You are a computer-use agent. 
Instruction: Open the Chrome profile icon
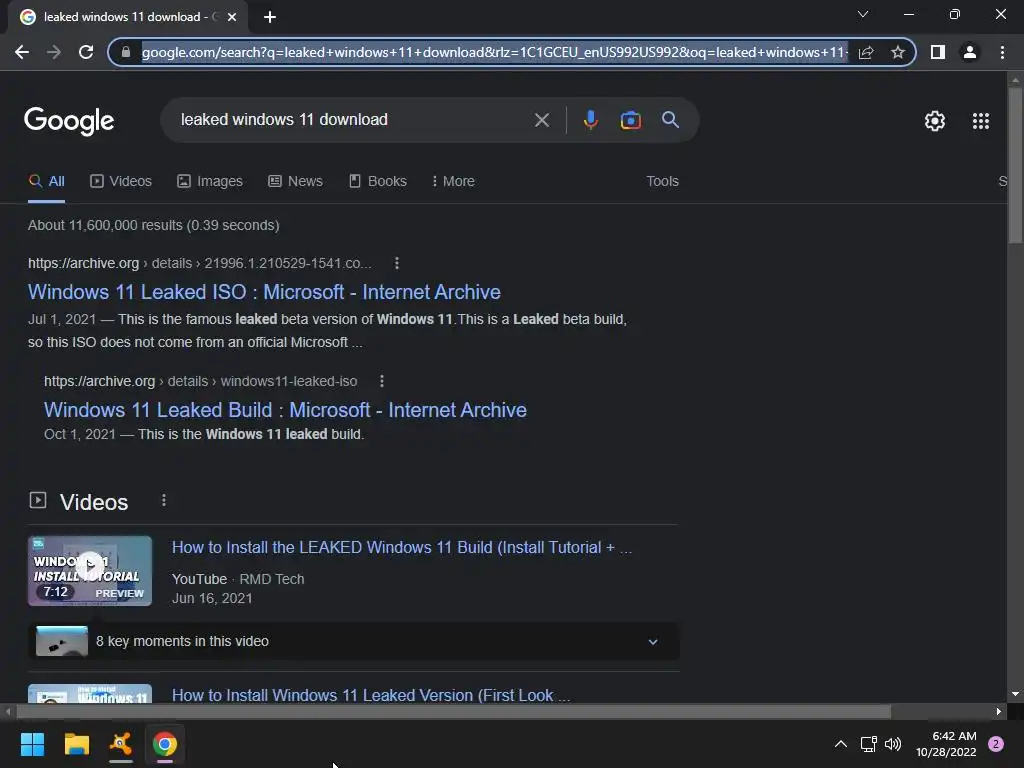(970, 52)
